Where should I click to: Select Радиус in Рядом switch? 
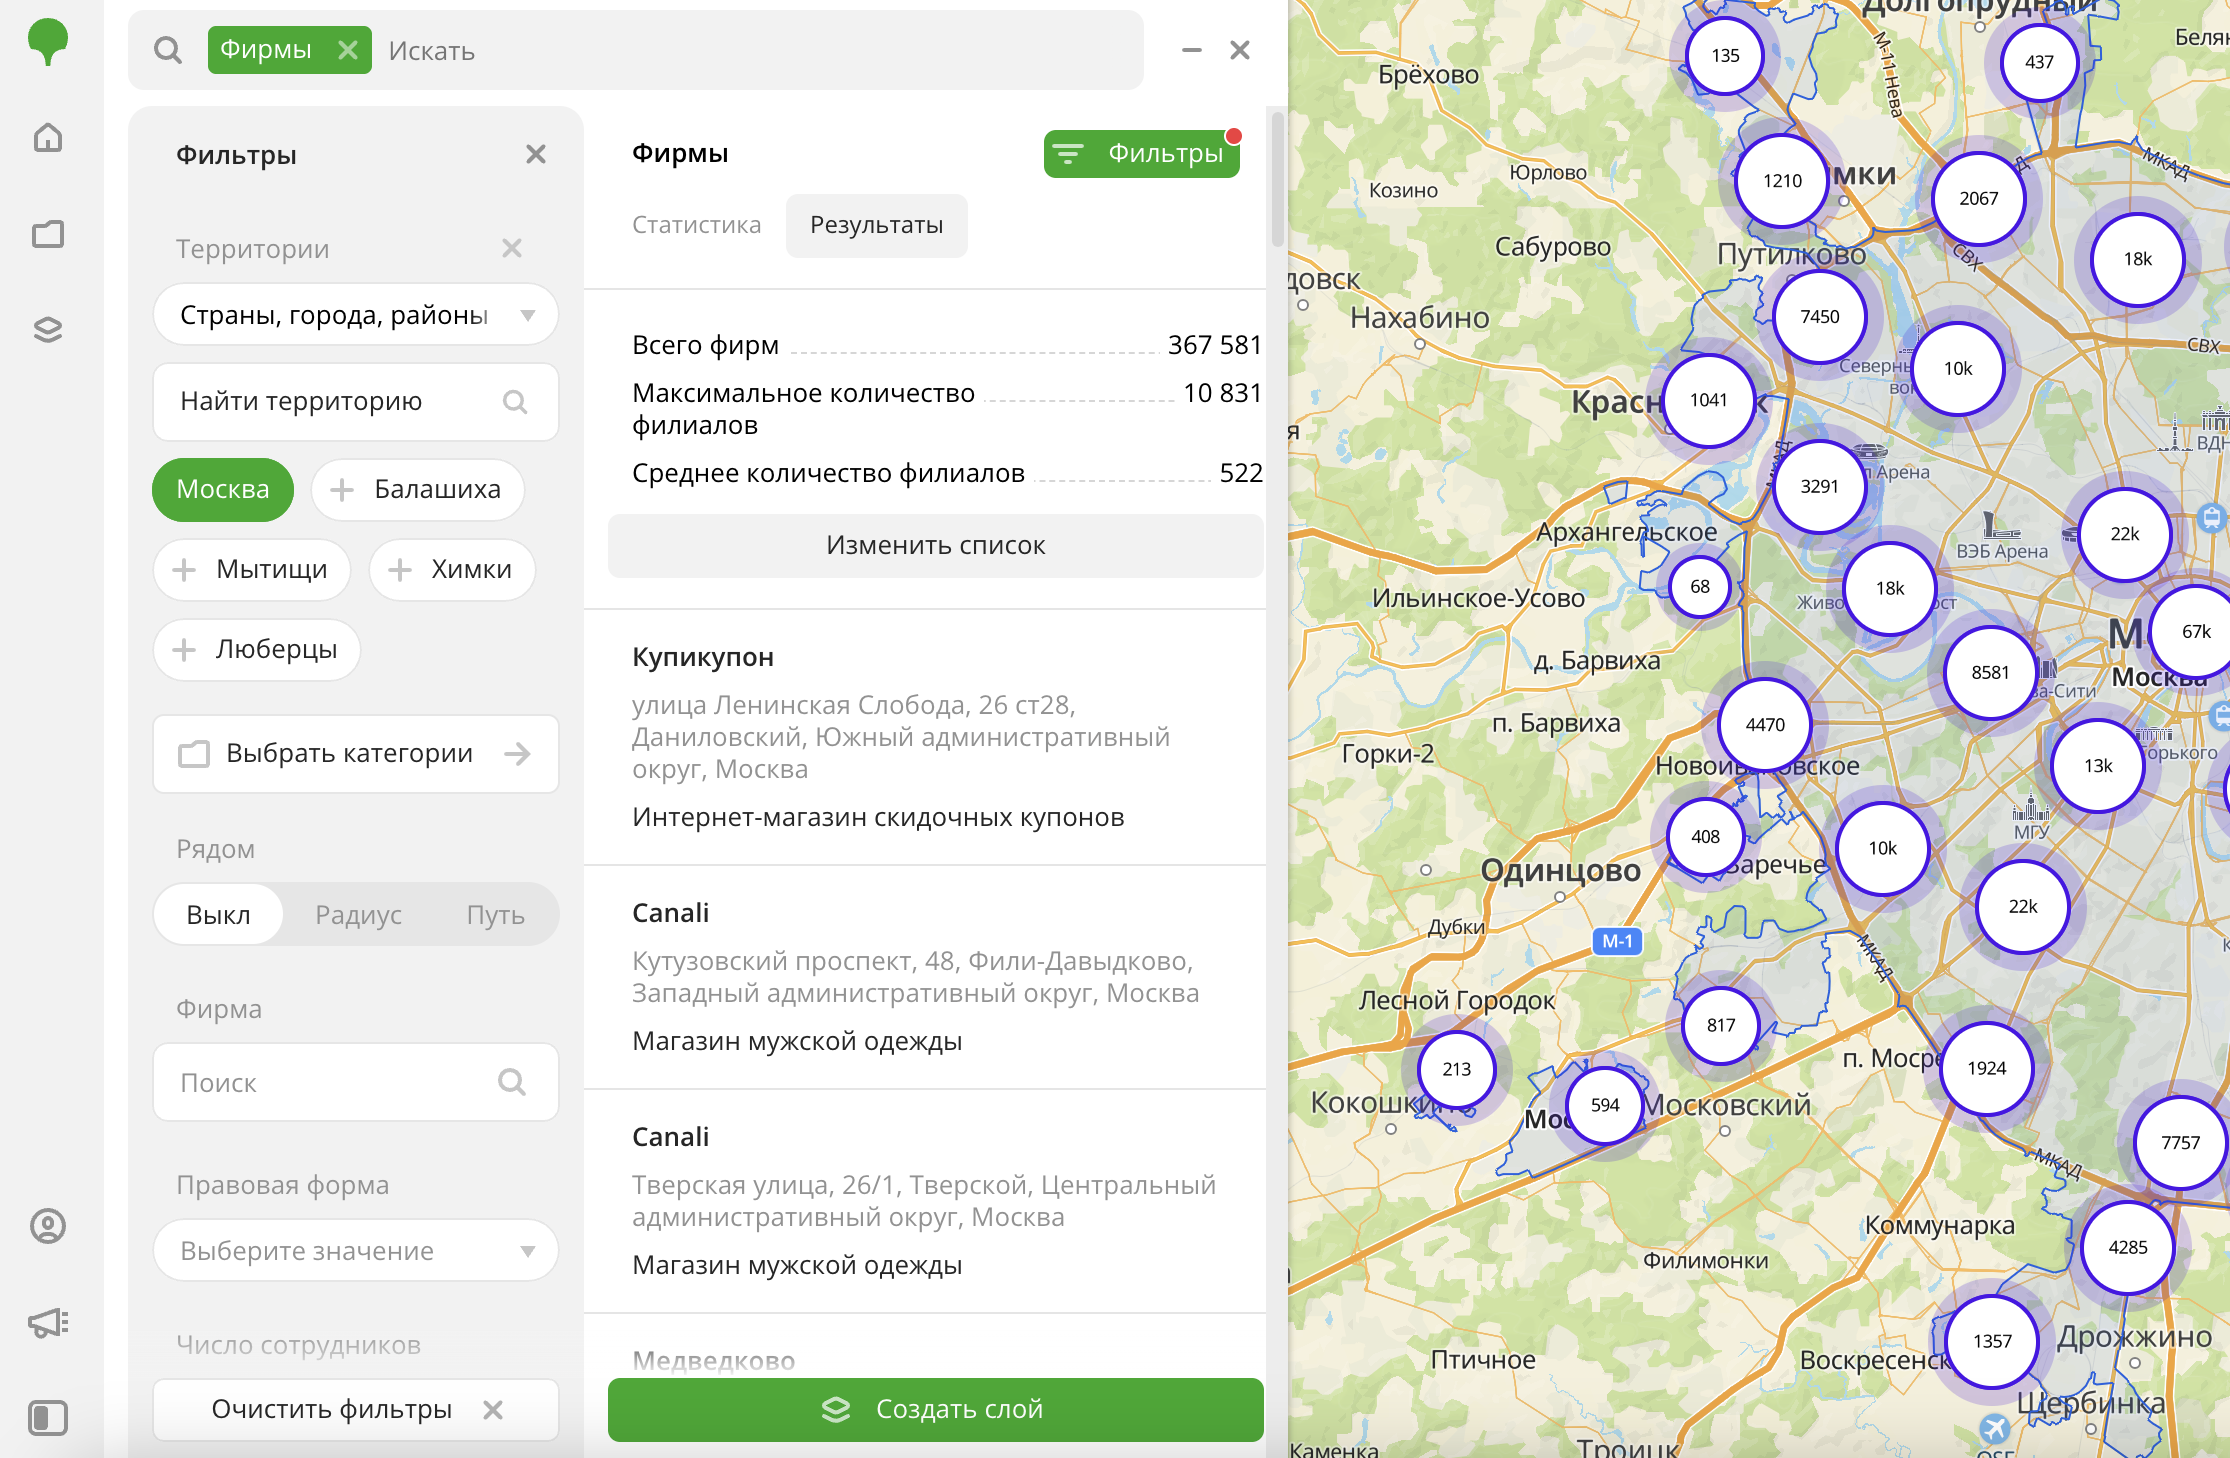(x=358, y=915)
